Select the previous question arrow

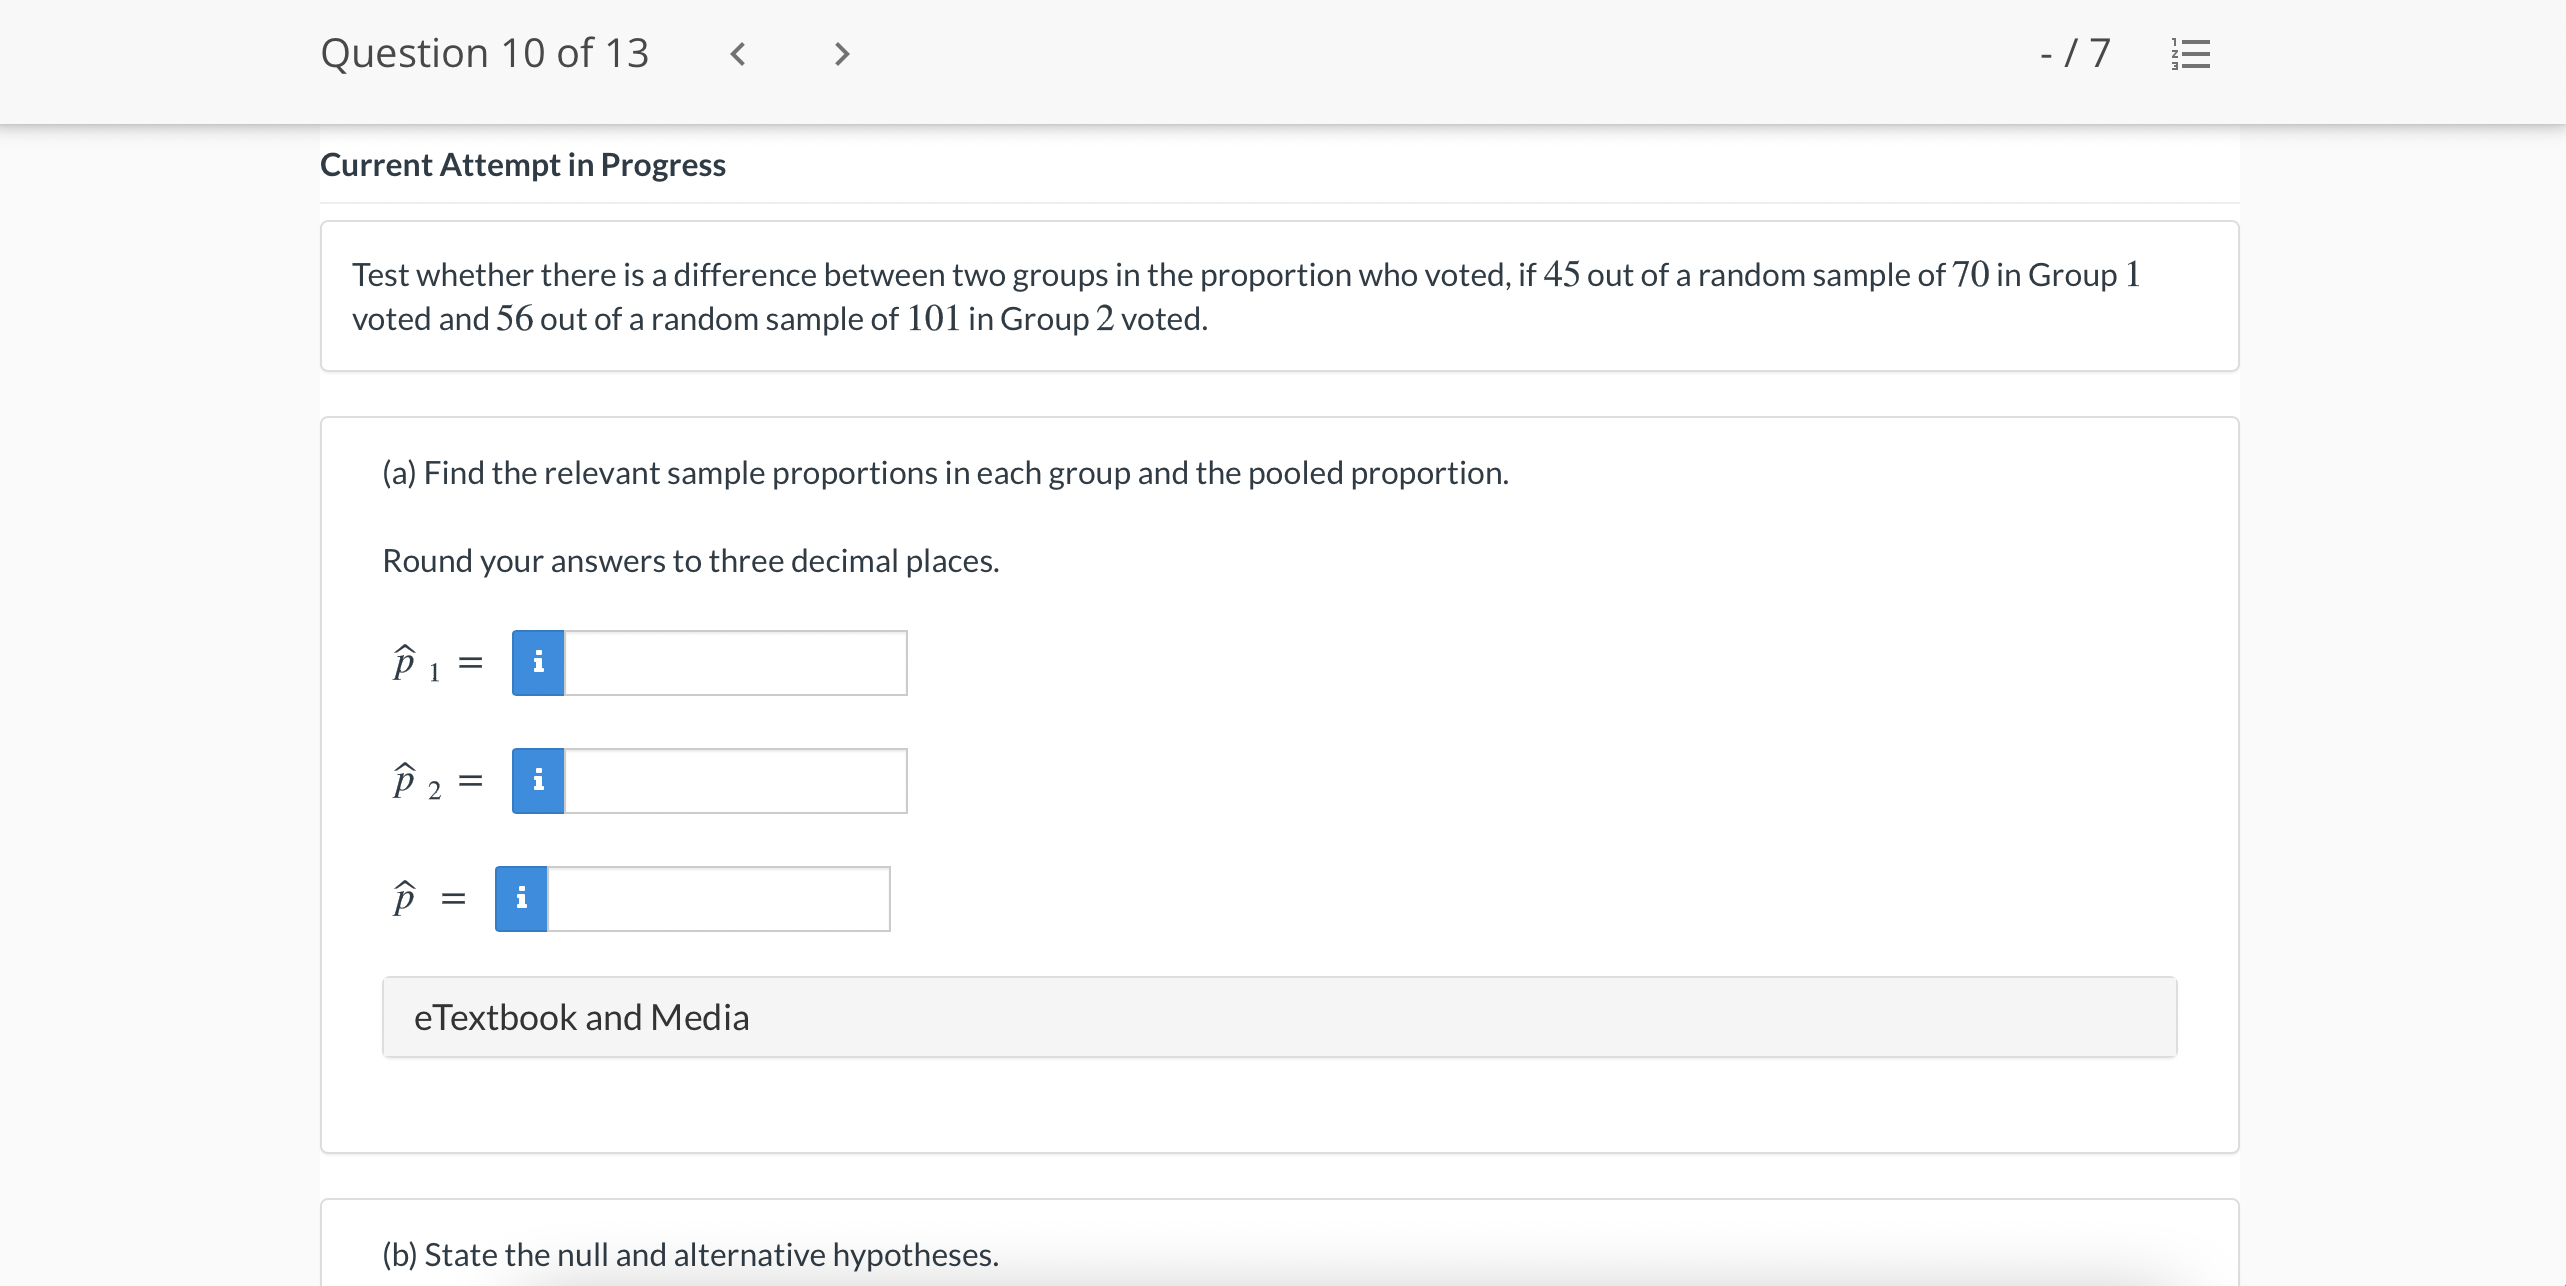(x=738, y=55)
